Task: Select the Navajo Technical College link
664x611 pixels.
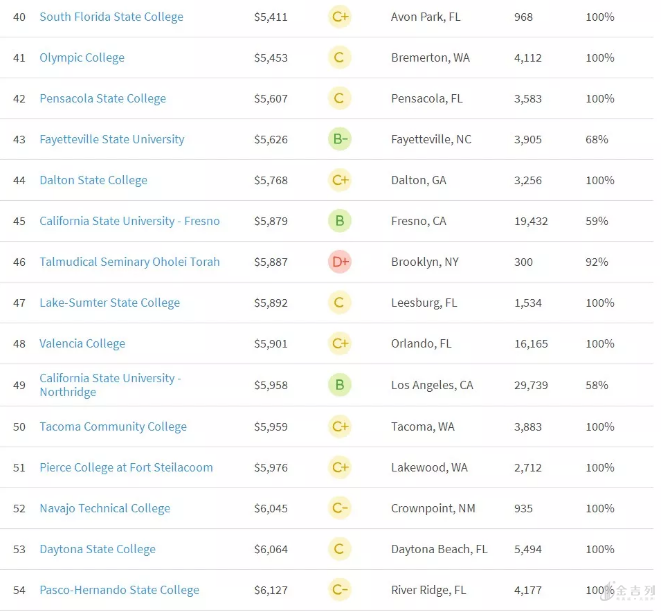Action: (x=105, y=508)
